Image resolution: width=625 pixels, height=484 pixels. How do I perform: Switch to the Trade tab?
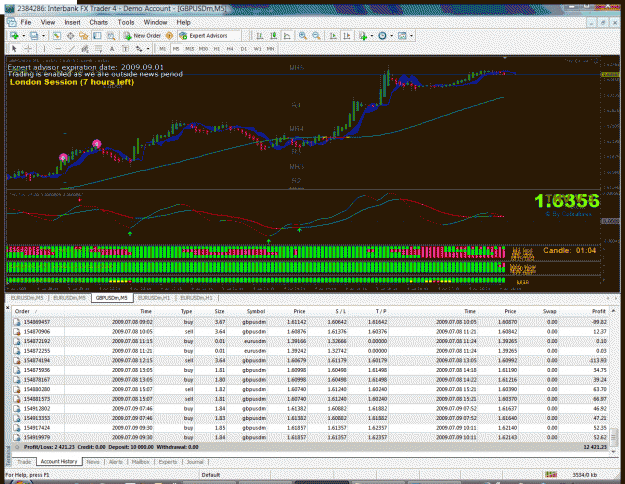[x=24, y=462]
